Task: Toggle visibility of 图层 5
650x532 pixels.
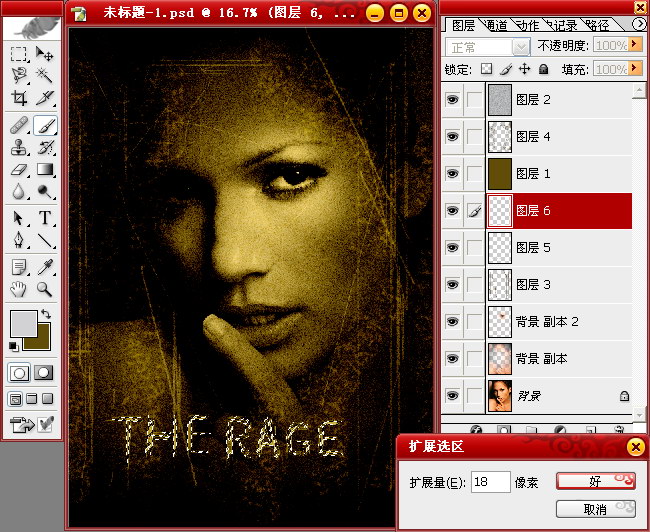Action: pyautogui.click(x=452, y=248)
